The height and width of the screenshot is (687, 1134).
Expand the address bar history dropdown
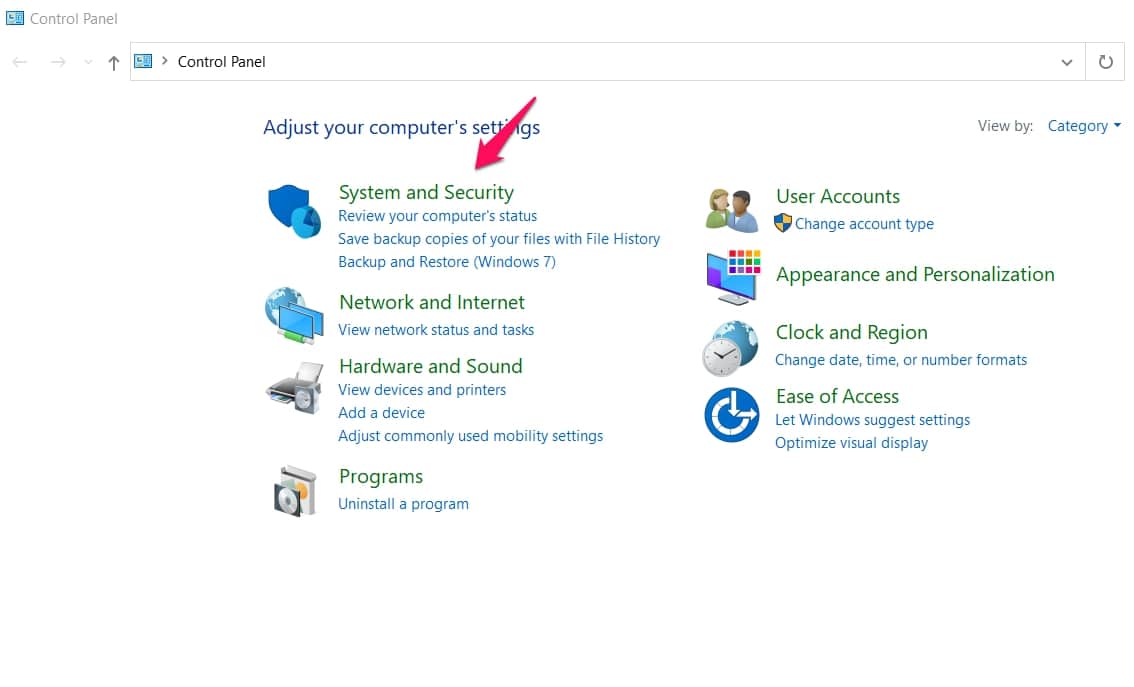[x=1067, y=62]
